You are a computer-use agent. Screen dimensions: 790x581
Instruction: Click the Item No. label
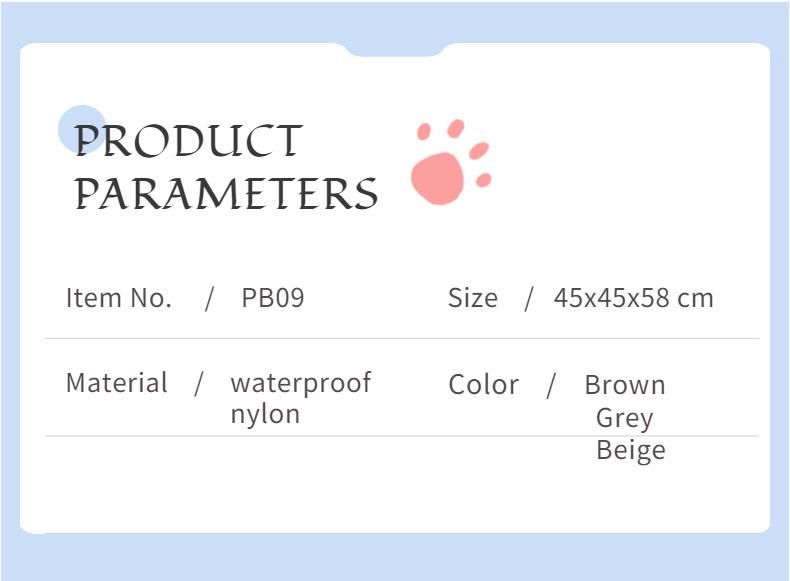tap(119, 298)
